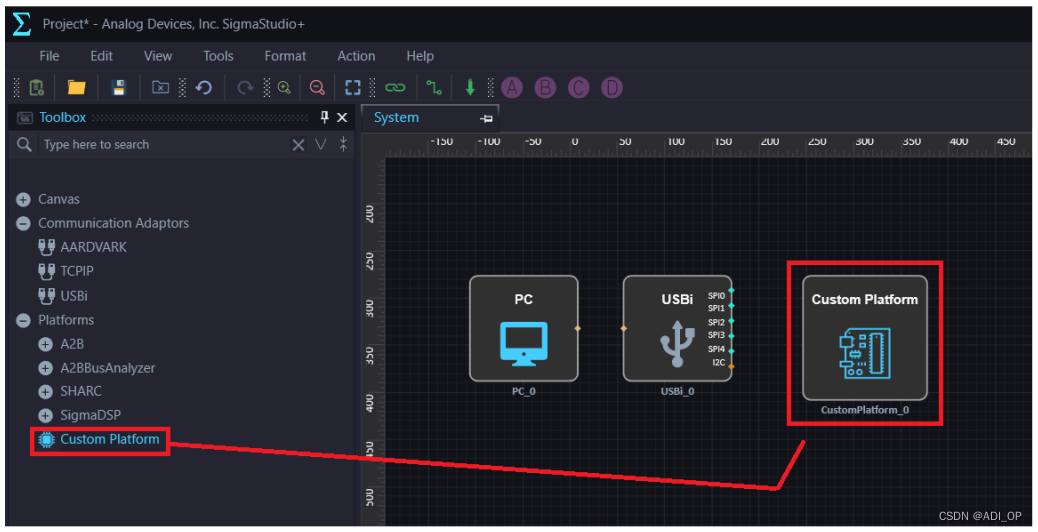1038x532 pixels.
Task: Click the close project folder icon
Action: pos(160,87)
